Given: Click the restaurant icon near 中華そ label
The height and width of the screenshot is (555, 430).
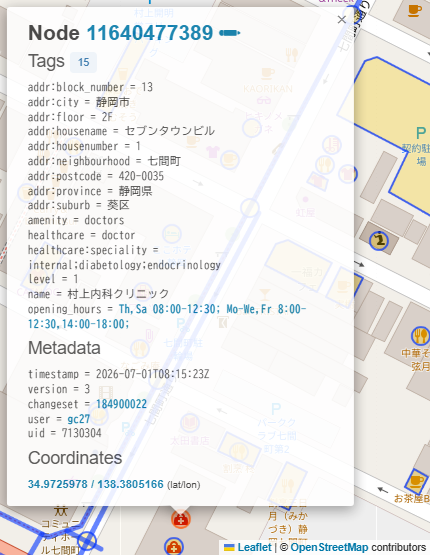Looking at the screenshot, I should [420, 336].
